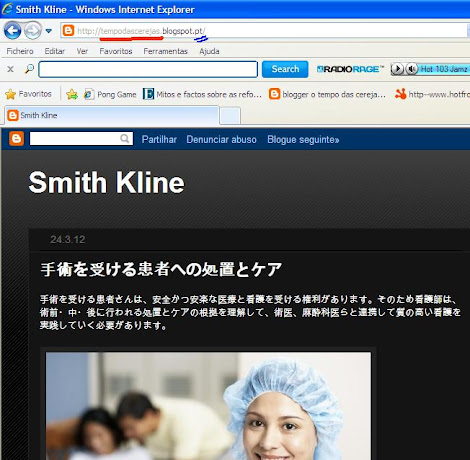Click the 24.3.12 post date
This screenshot has height=460, width=470.
[x=68, y=239]
